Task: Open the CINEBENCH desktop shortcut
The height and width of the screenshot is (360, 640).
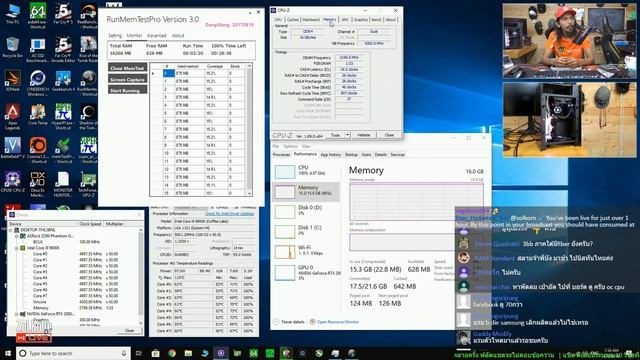Action: [x=38, y=83]
